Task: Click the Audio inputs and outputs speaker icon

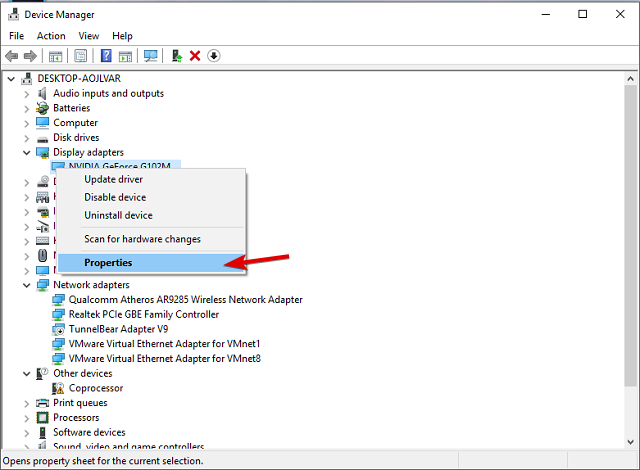Action: 42,93
